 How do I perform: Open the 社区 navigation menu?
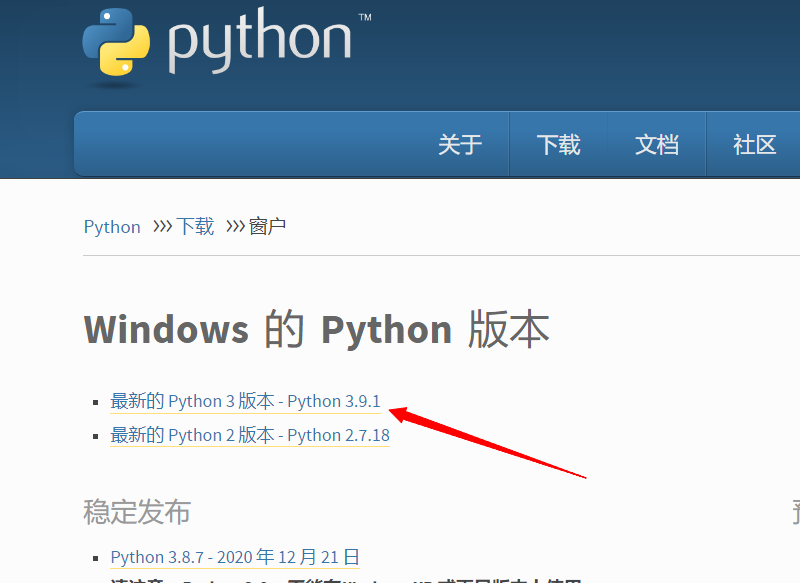pyautogui.click(x=756, y=144)
